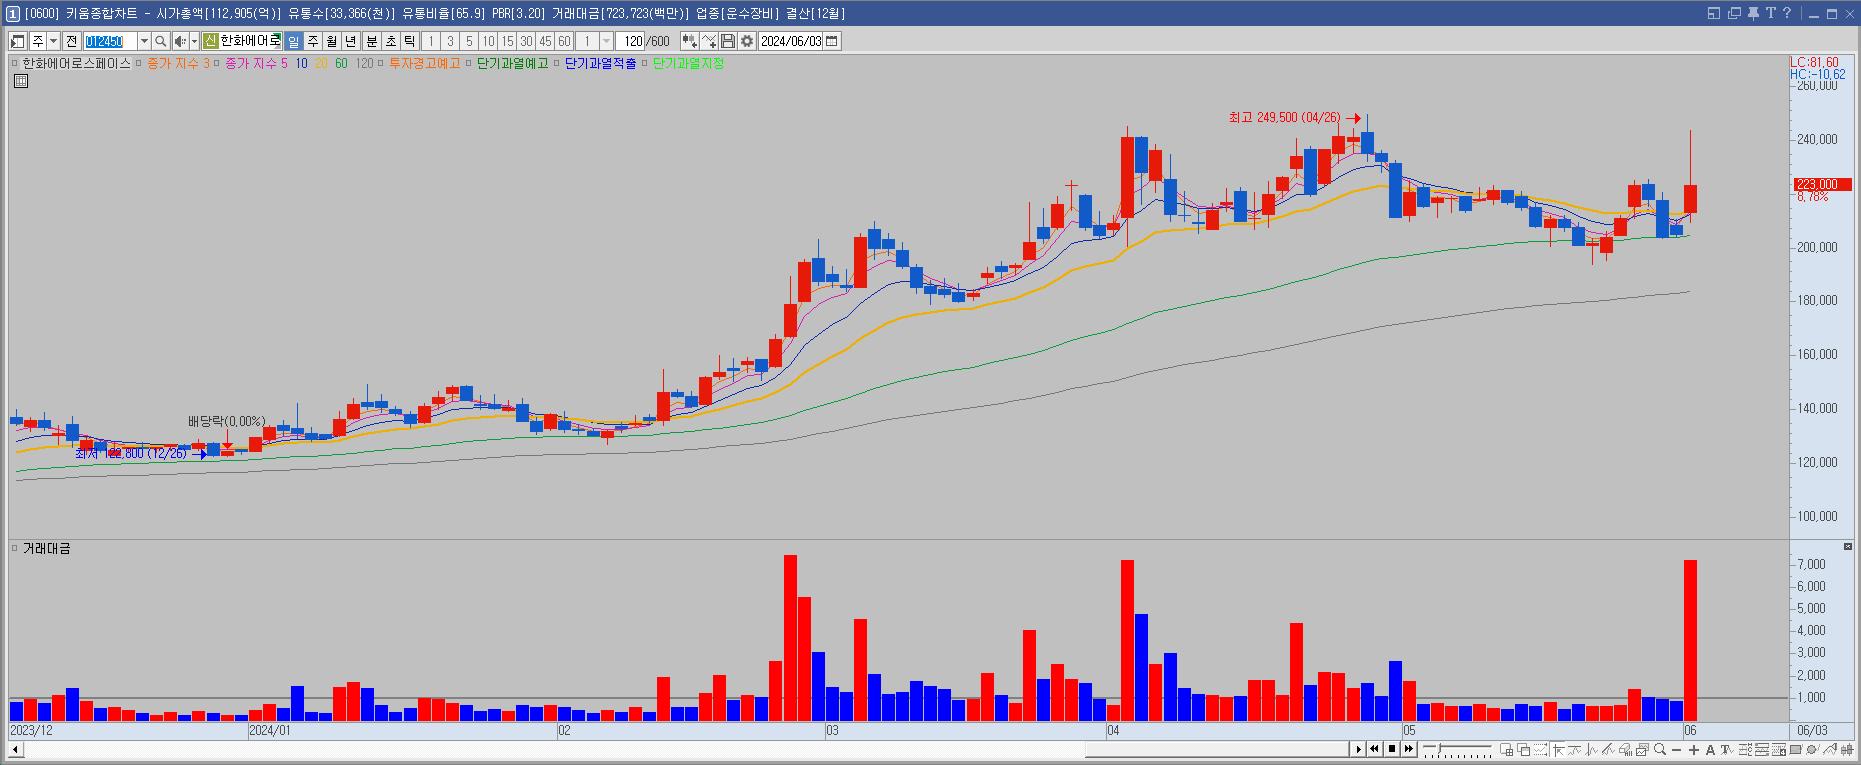The width and height of the screenshot is (1861, 765).
Task: Click the save chart floppy disk icon
Action: [728, 41]
